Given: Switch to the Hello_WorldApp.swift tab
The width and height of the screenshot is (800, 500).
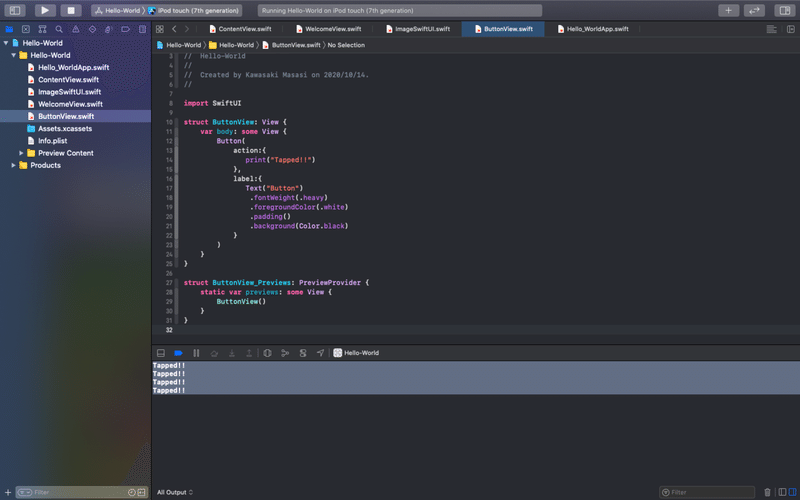Looking at the screenshot, I should coord(592,29).
